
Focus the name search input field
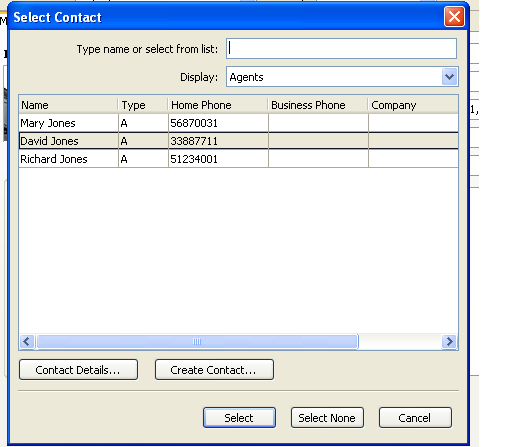click(341, 49)
